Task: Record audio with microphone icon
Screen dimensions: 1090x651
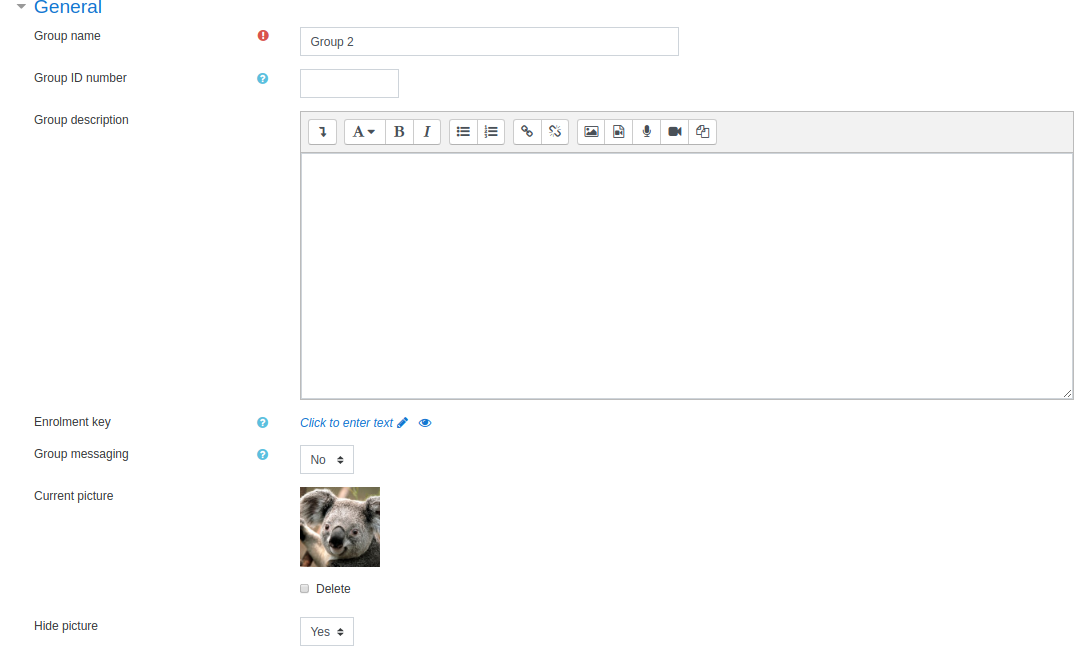Action: tap(646, 131)
